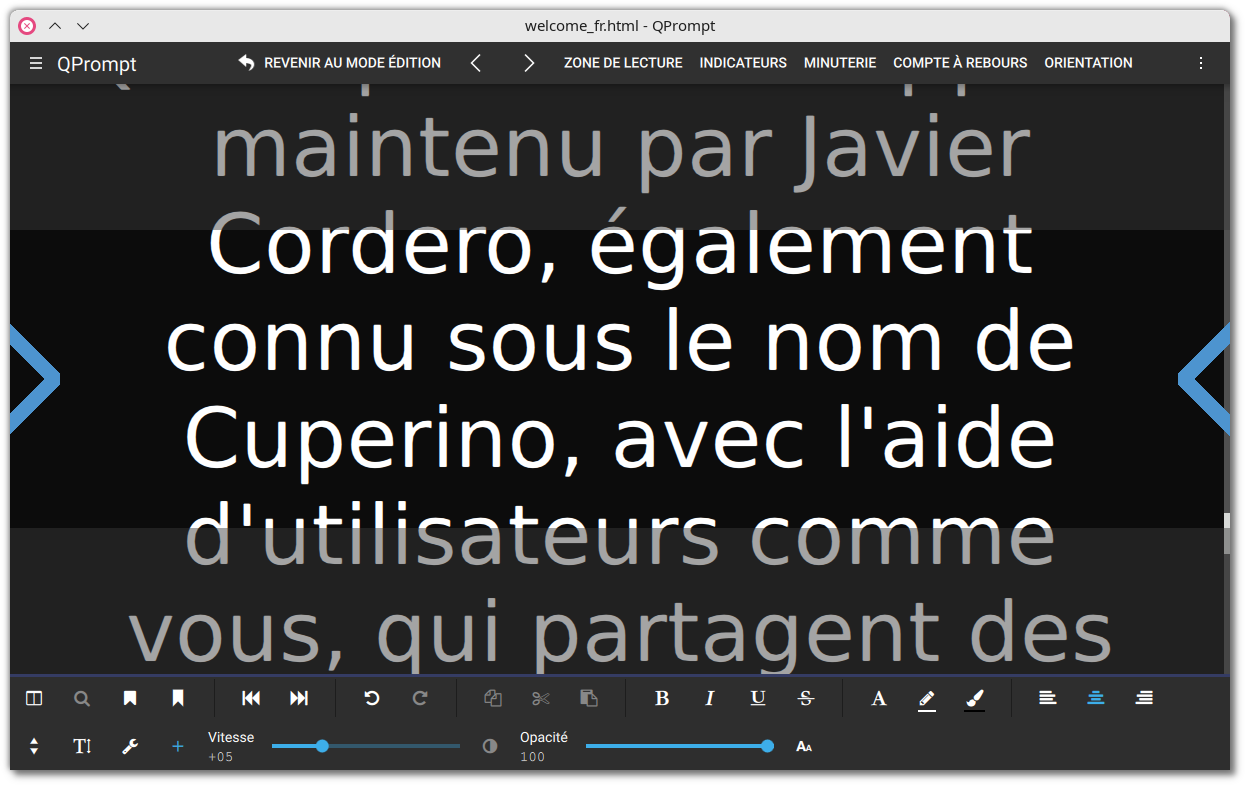
Task: Click the vertical scrollbar handle
Action: click(1227, 534)
